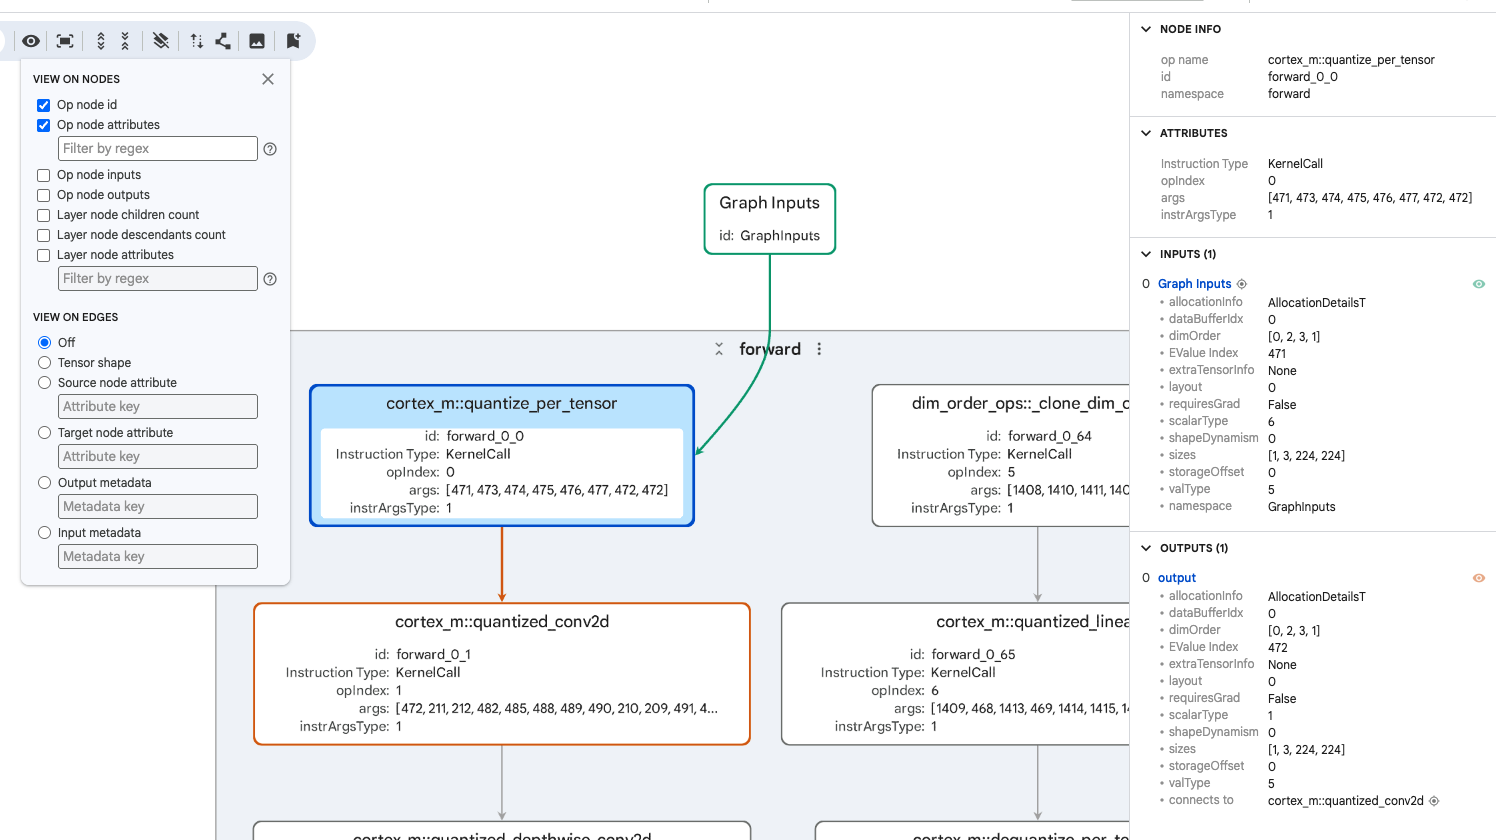The height and width of the screenshot is (840, 1496).
Task: Select the dim_order_ops::_clone_dim node
Action: 1001,456
